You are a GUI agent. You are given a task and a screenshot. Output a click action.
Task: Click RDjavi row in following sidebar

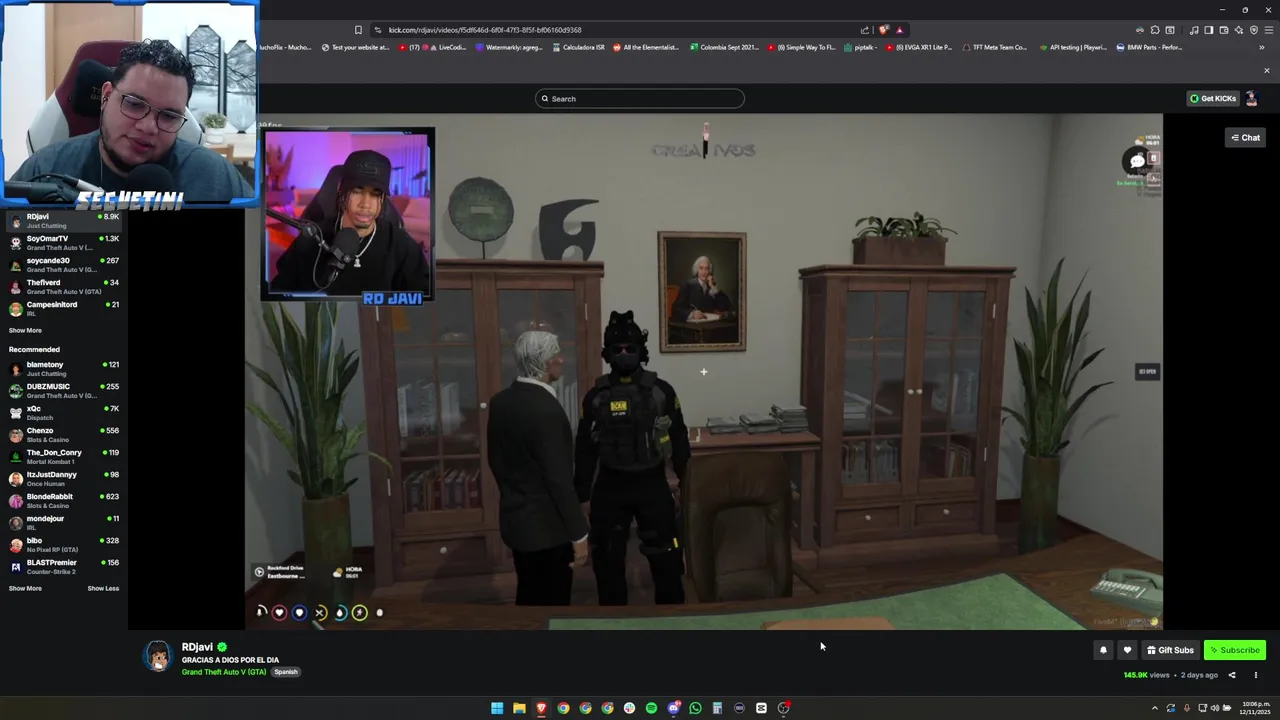(64, 221)
